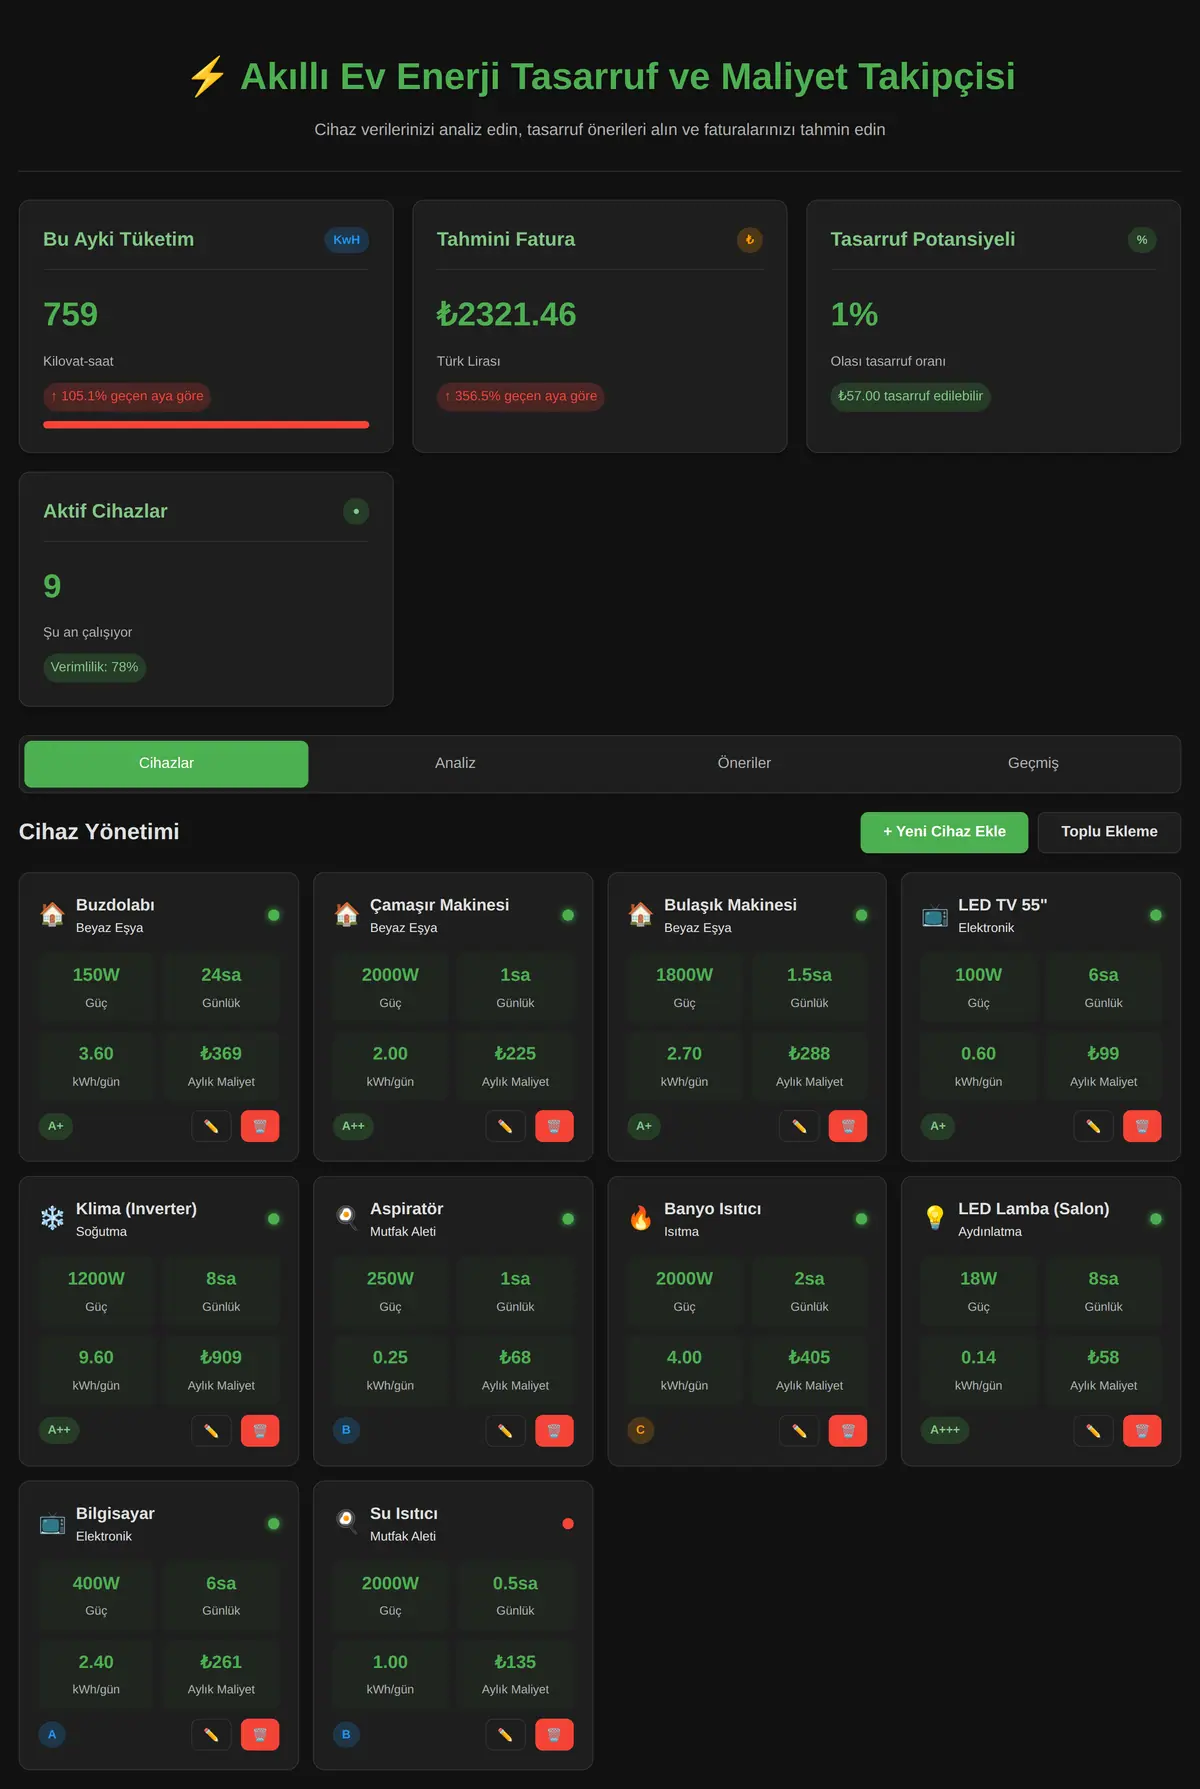Screen dimensions: 1200x1789
Task: Toggle Aspiratör status indicator dot
Action: [568, 1219]
